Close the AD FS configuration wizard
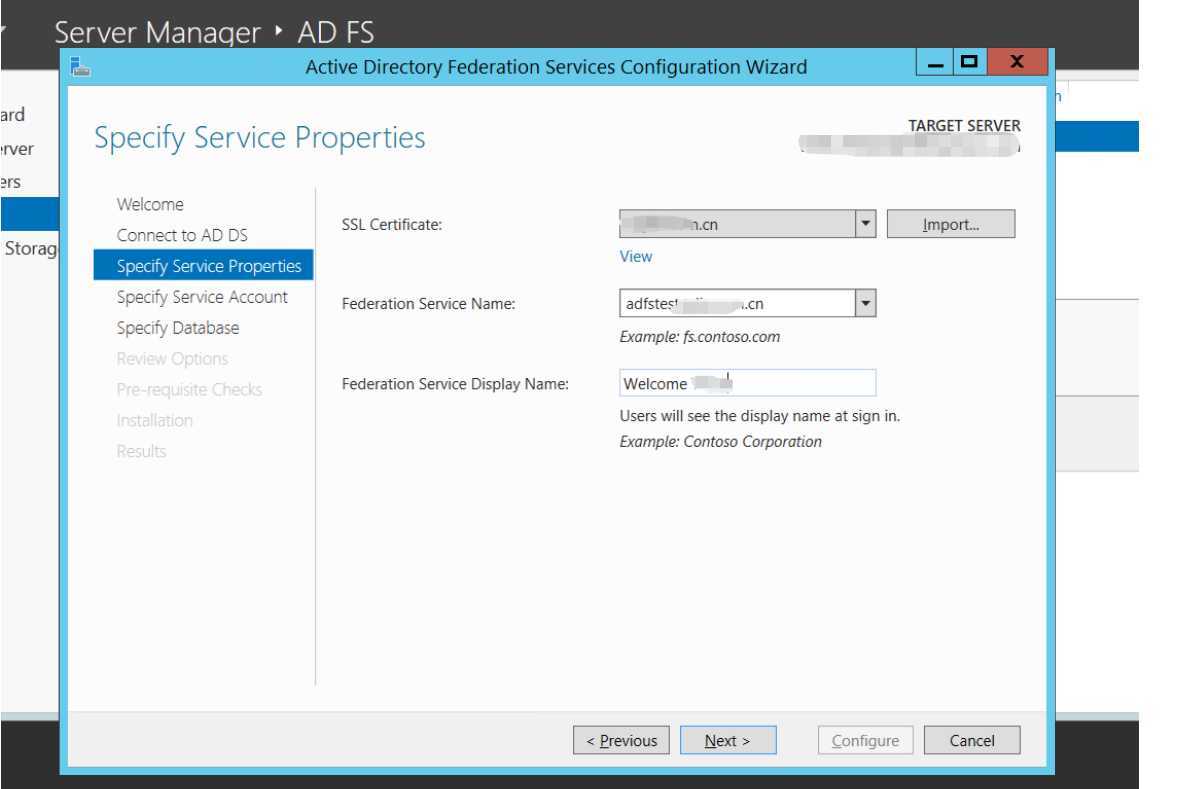Image resolution: width=1183 pixels, height=789 pixels. pyautogui.click(x=1017, y=63)
